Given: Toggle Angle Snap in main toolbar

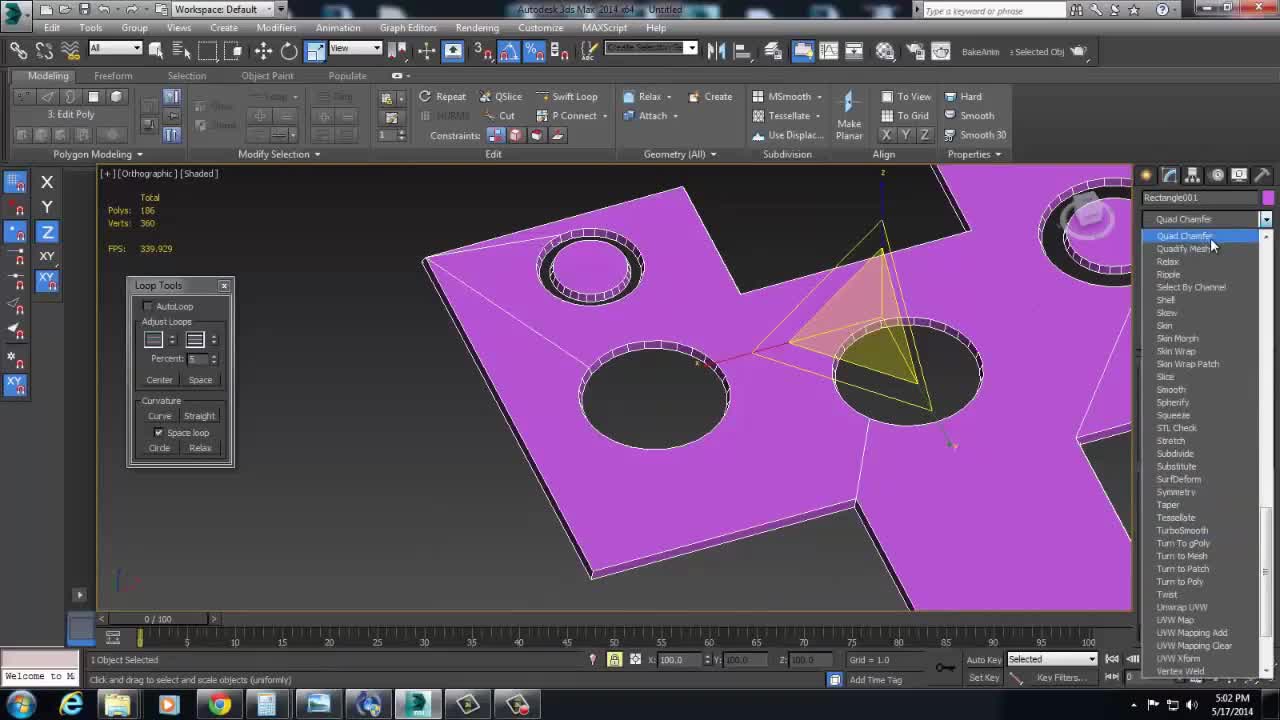Looking at the screenshot, I should pyautogui.click(x=509, y=51).
